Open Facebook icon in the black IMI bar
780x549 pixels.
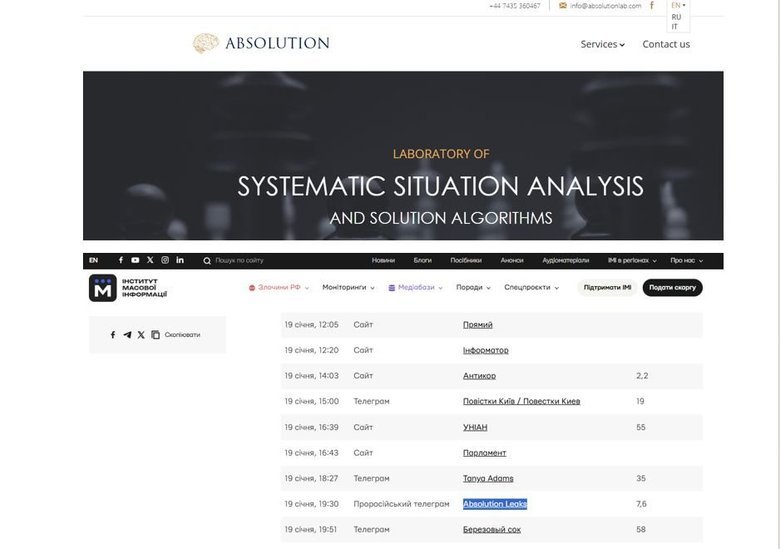tap(120, 260)
